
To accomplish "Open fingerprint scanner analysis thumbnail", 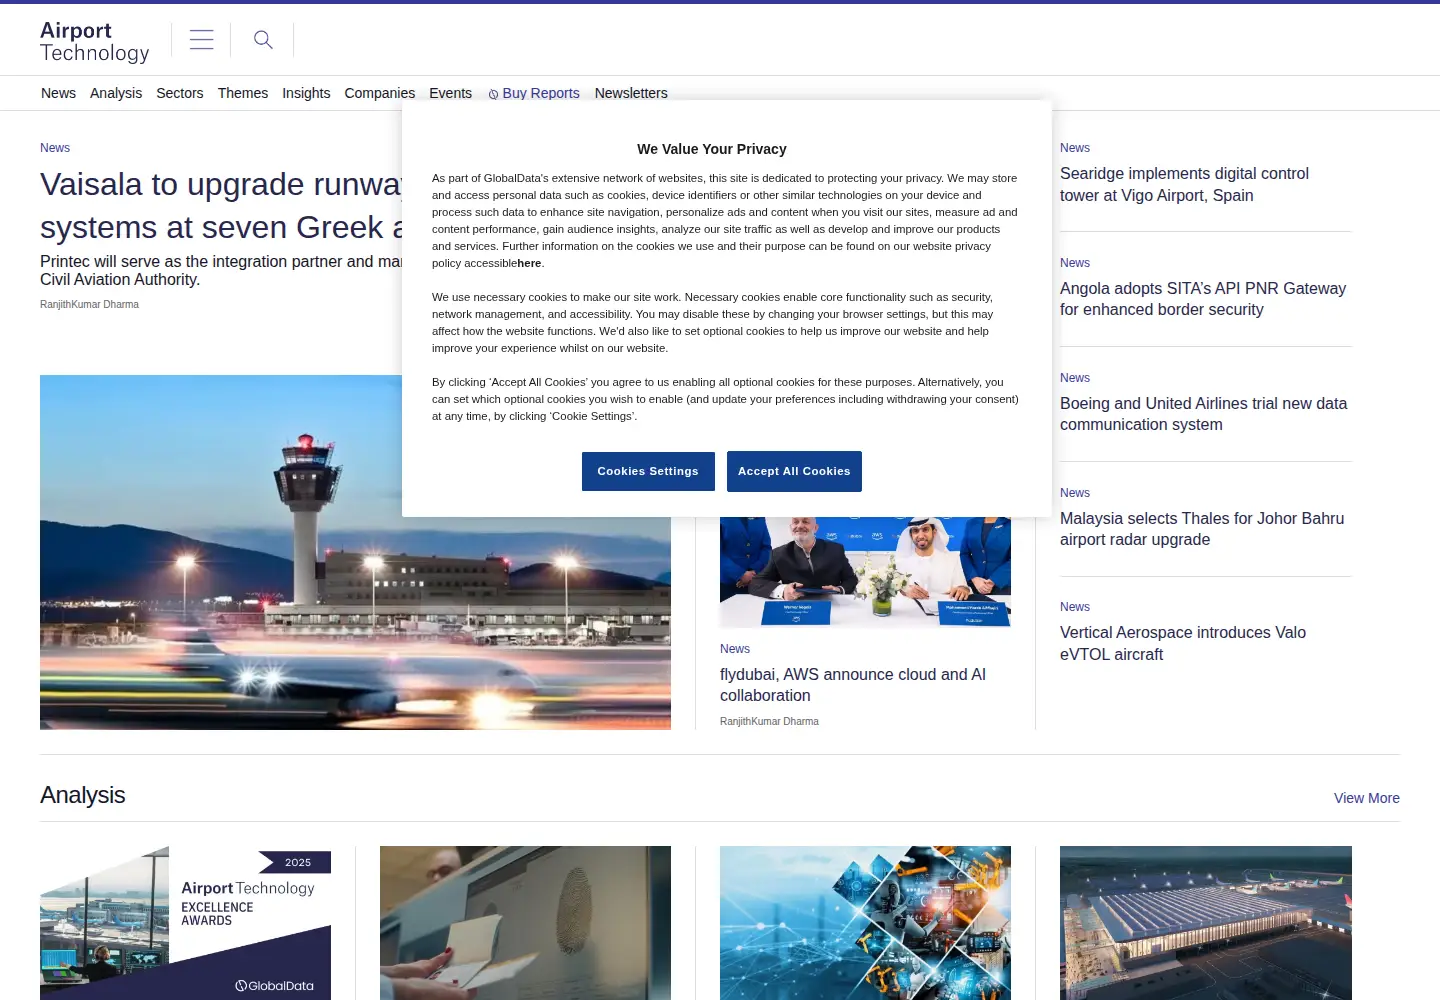I will 525,923.
